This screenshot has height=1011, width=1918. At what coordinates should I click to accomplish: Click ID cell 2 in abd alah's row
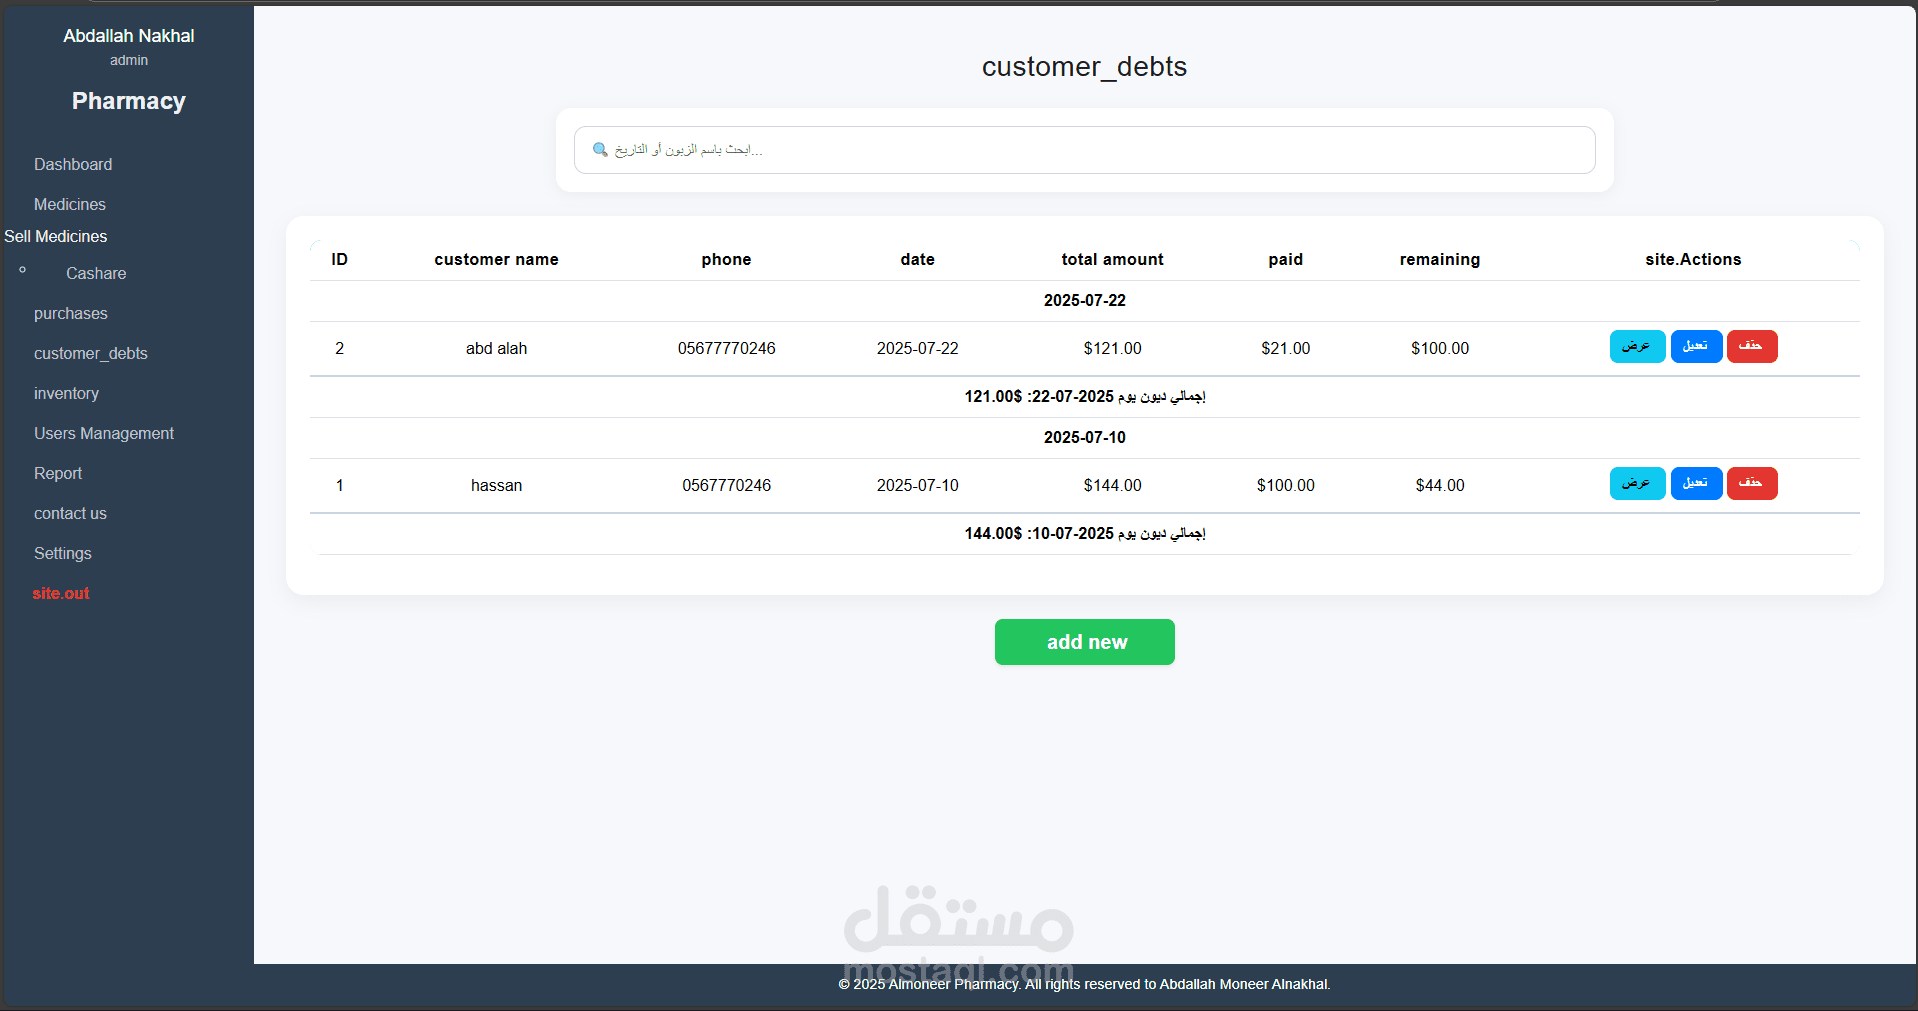[340, 348]
